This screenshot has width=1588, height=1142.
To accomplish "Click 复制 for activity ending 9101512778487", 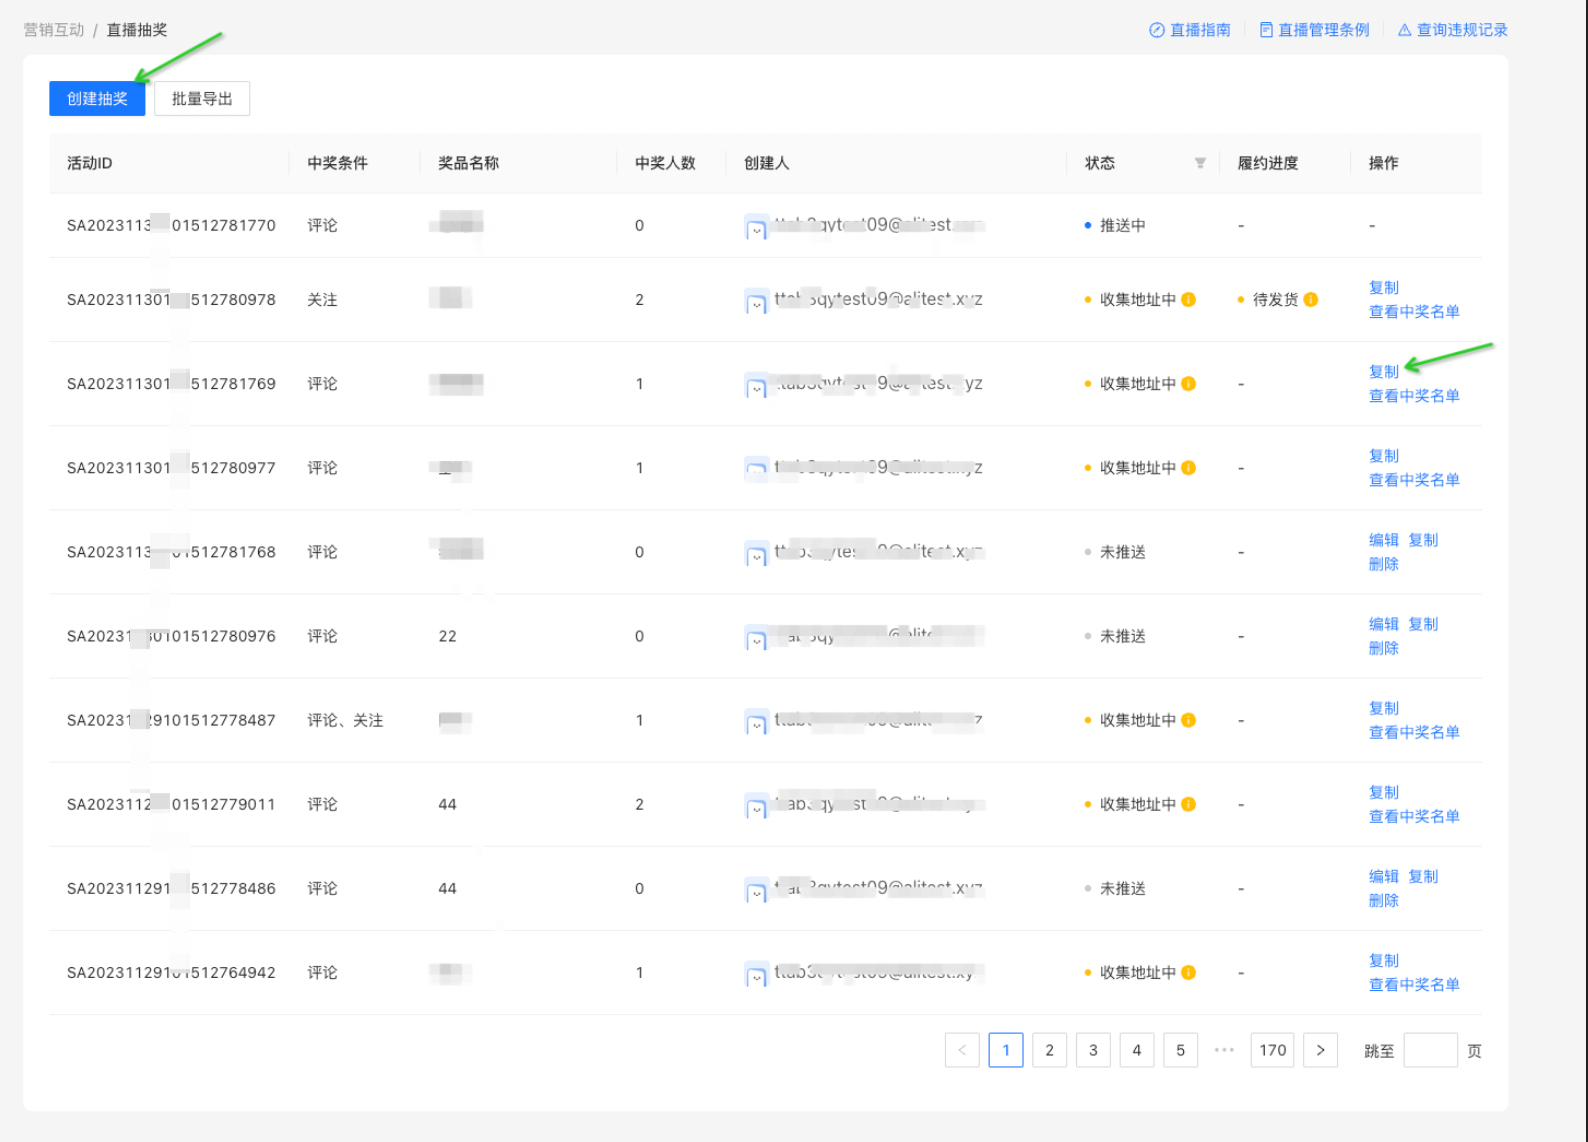I will point(1384,708).
